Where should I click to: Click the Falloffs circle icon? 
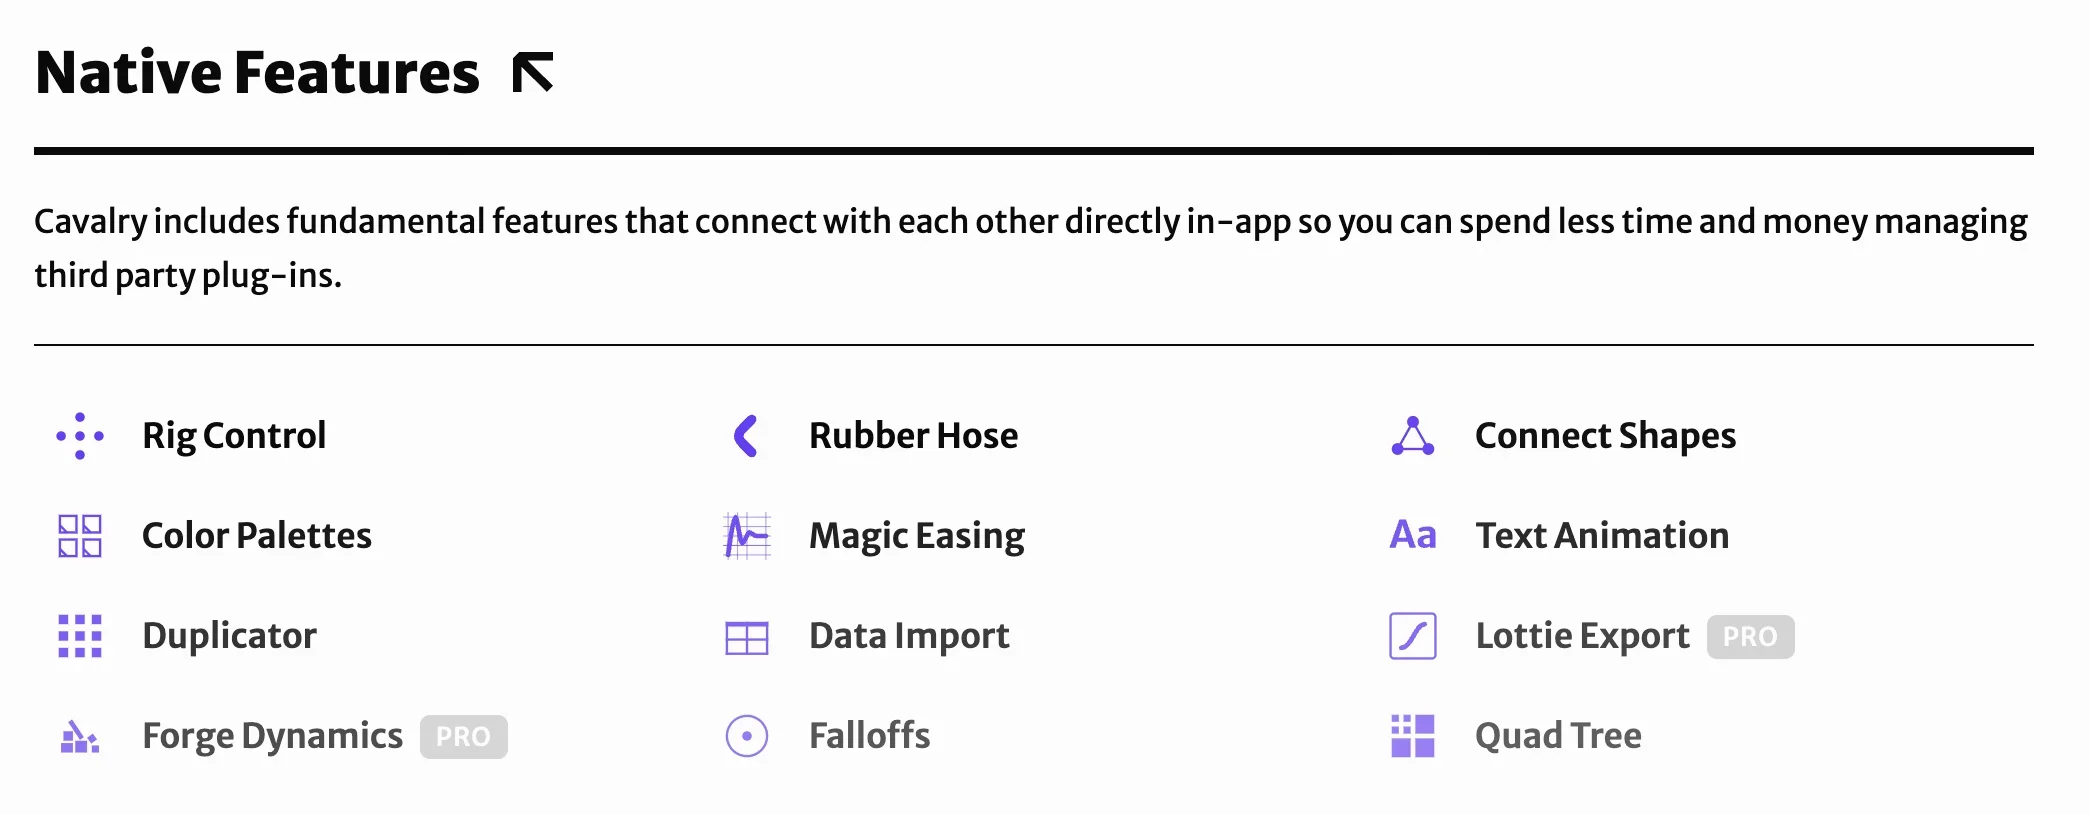747,737
